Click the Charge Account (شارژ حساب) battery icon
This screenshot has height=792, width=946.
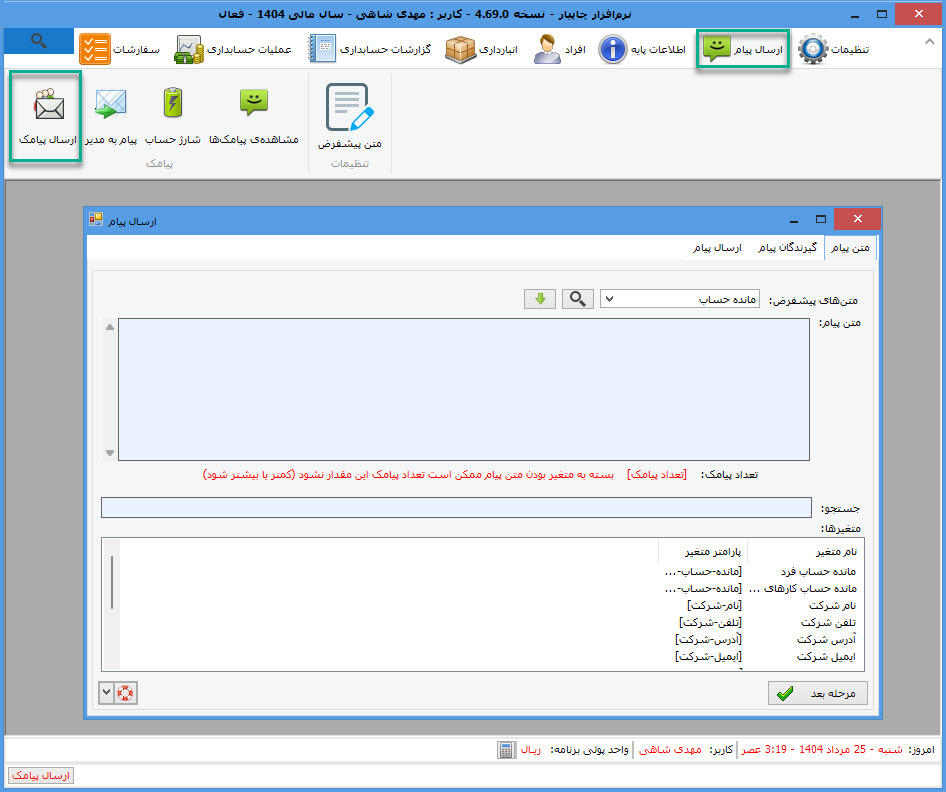coord(173,116)
